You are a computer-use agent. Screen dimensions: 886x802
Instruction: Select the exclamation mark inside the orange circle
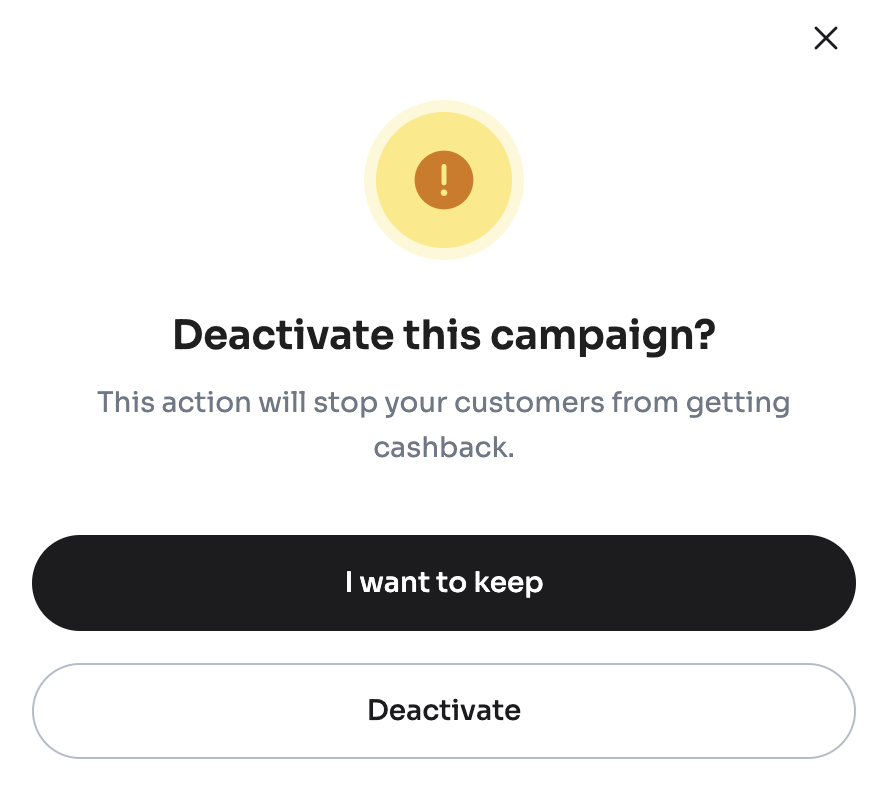(443, 180)
